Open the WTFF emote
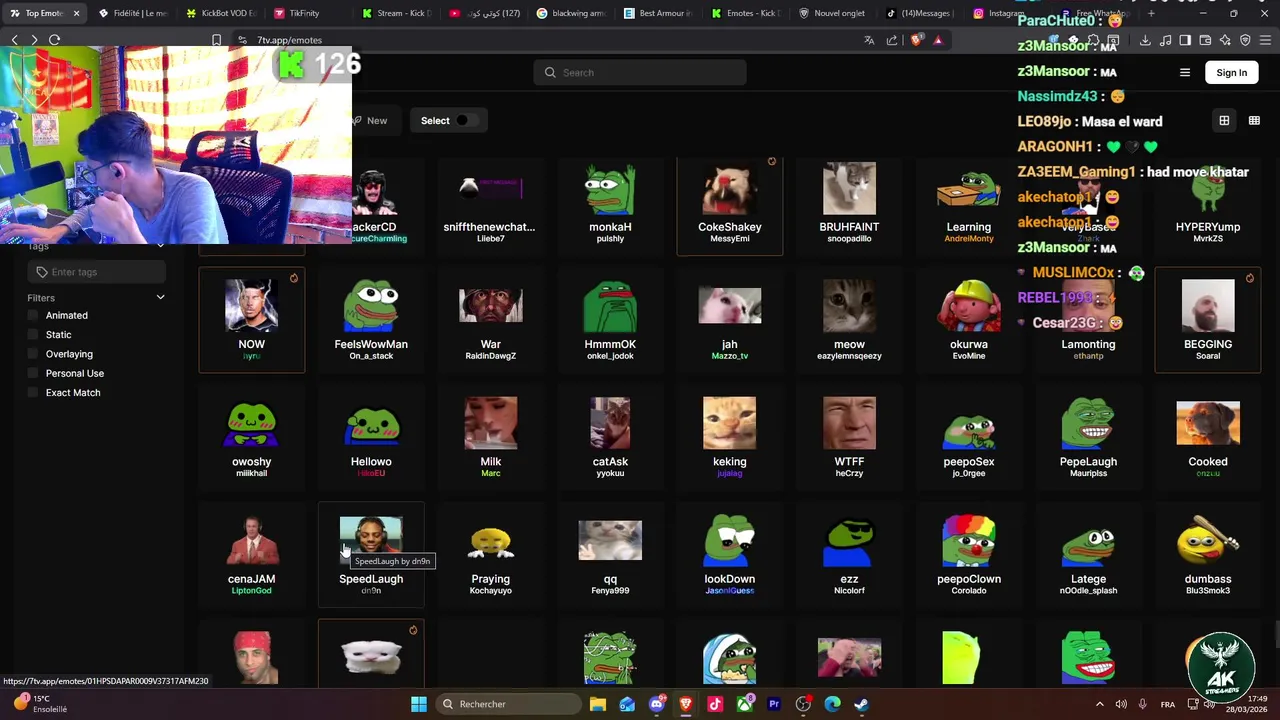This screenshot has width=1280, height=720. 849,438
